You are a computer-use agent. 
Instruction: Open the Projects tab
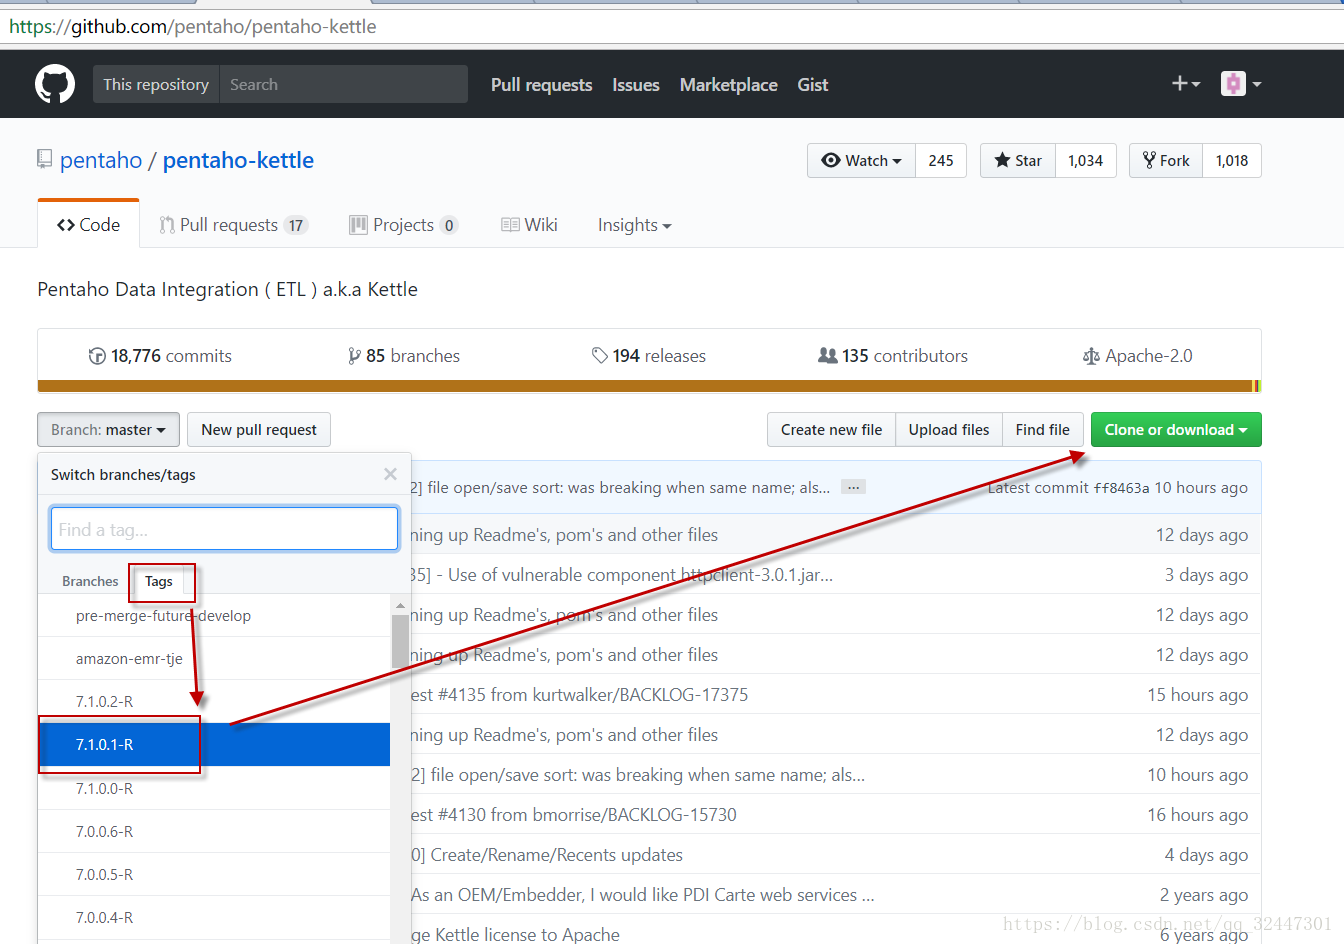coord(403,225)
